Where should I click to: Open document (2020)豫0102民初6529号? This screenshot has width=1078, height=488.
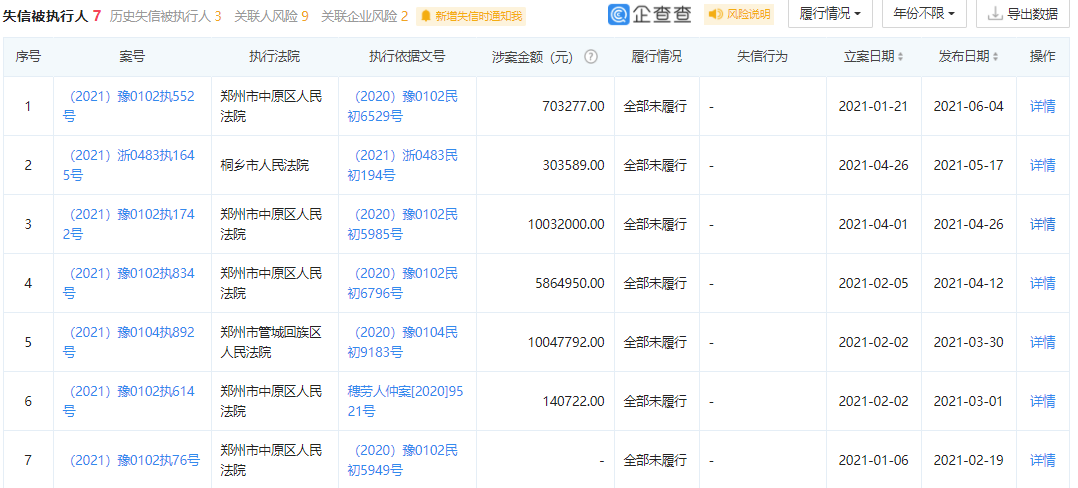click(x=403, y=107)
